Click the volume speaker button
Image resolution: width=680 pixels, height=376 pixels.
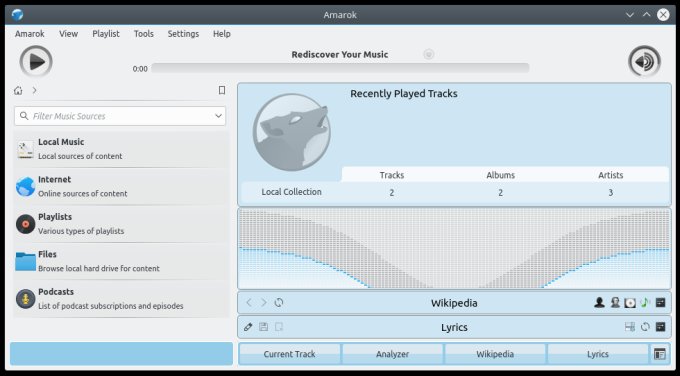644,62
